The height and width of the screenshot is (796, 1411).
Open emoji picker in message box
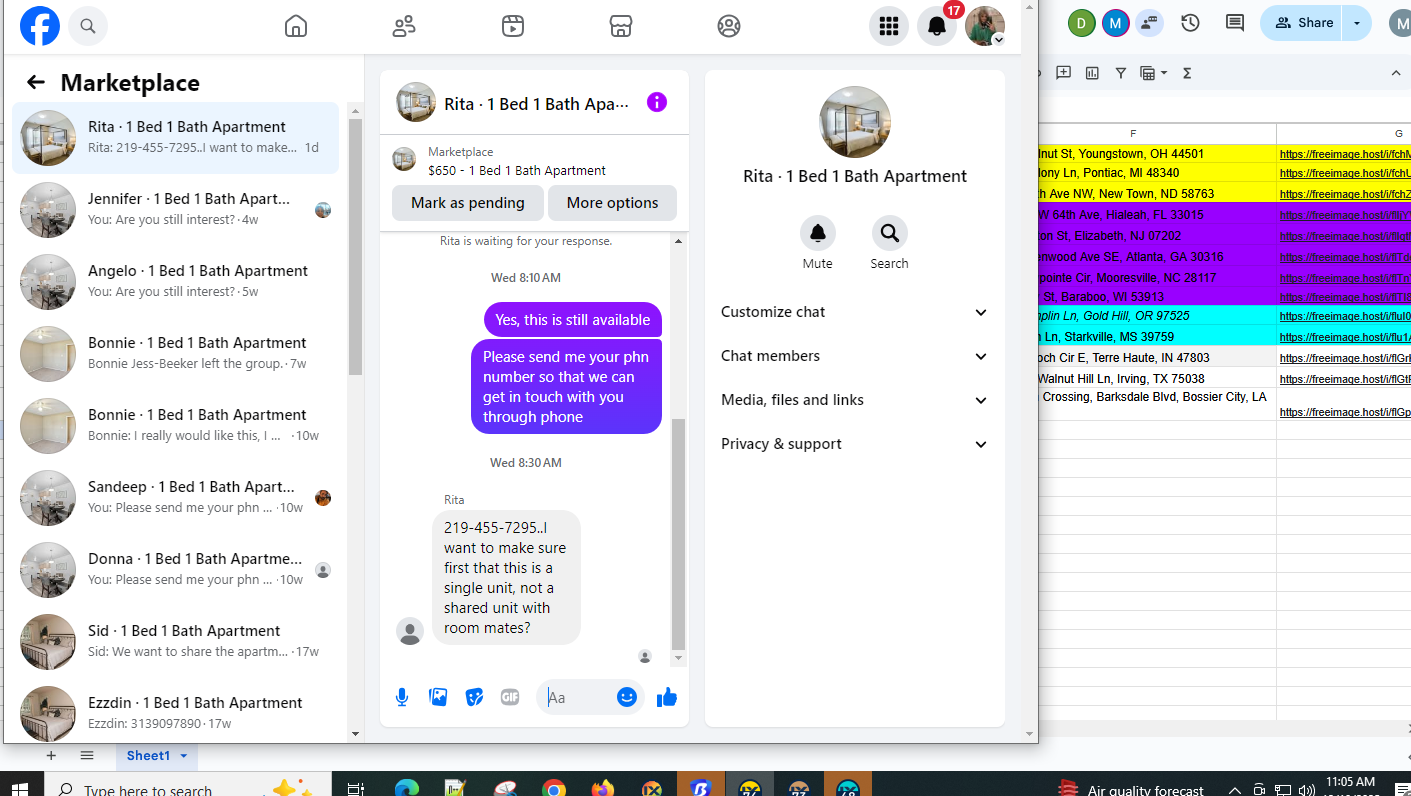627,697
